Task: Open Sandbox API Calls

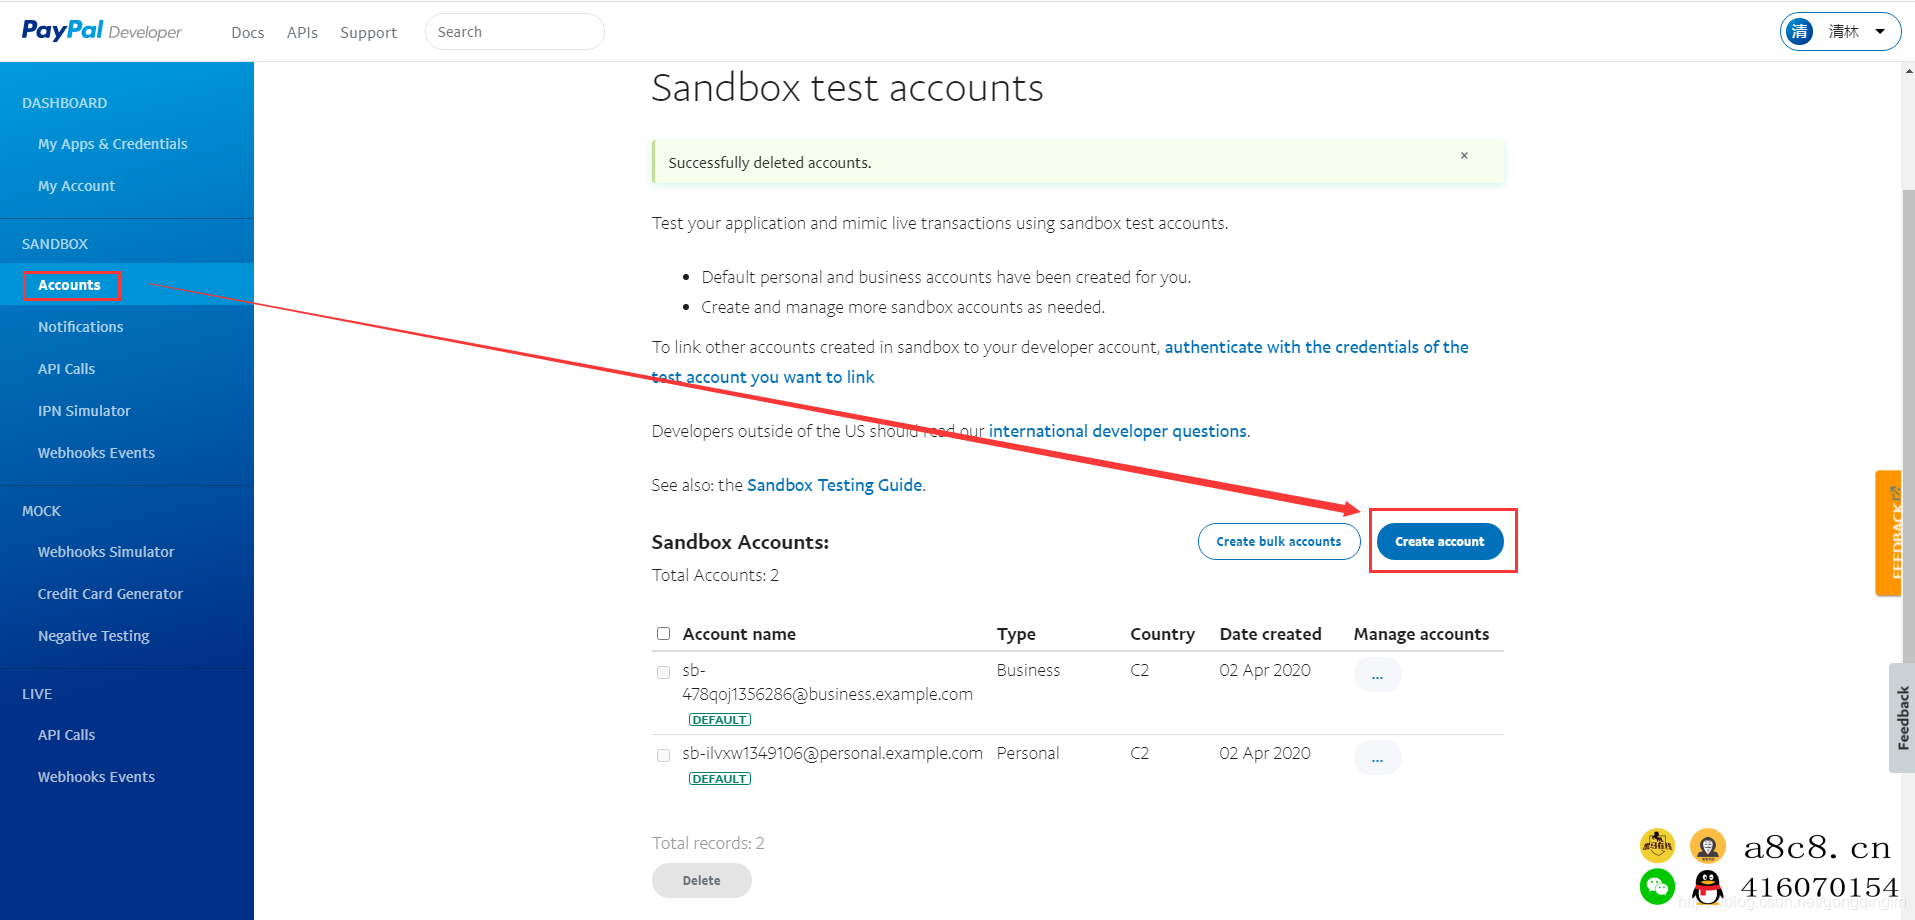Action: [x=67, y=369]
